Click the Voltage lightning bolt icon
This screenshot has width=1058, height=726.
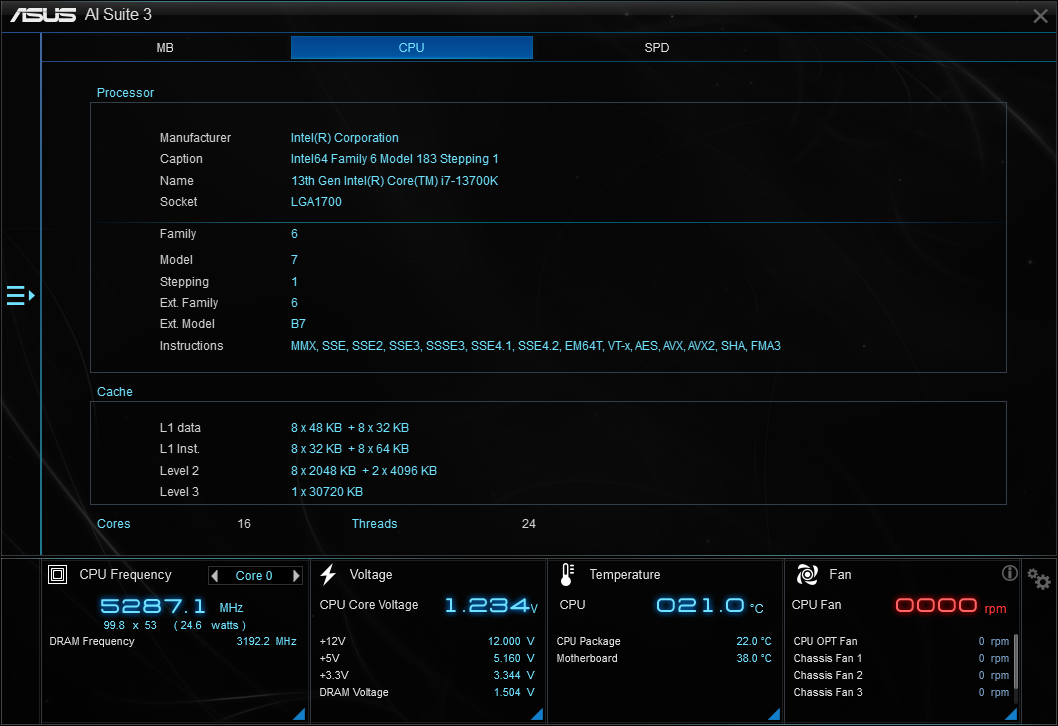click(x=329, y=574)
